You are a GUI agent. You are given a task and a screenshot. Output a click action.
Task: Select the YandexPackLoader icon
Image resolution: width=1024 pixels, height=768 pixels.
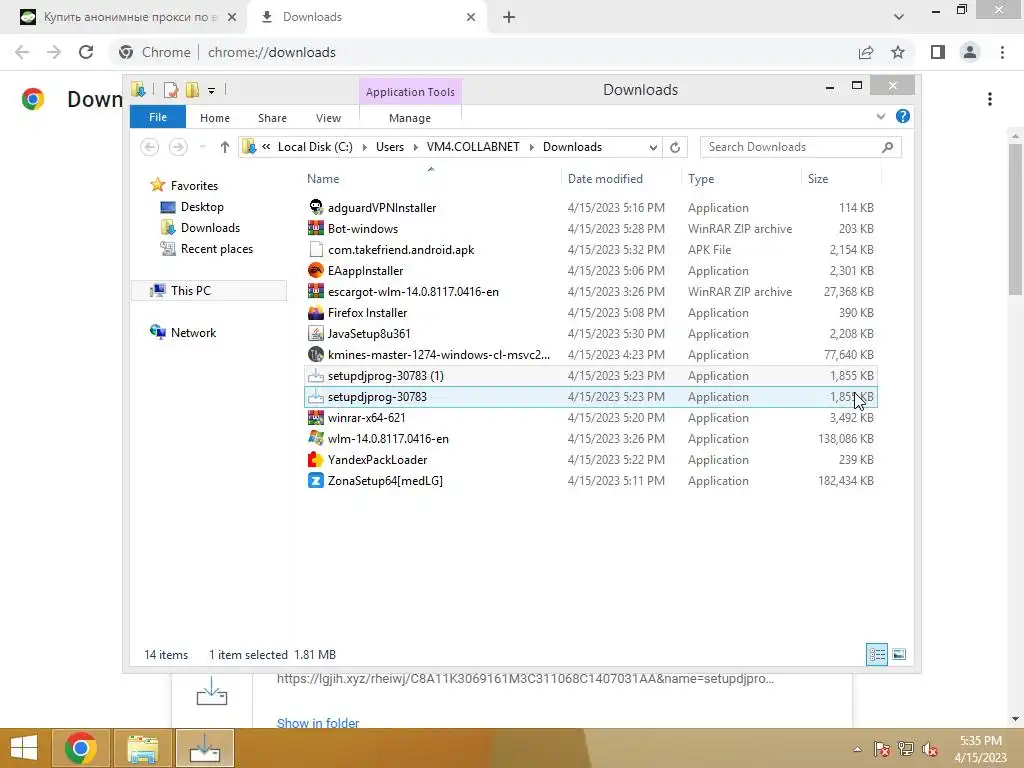click(x=316, y=460)
